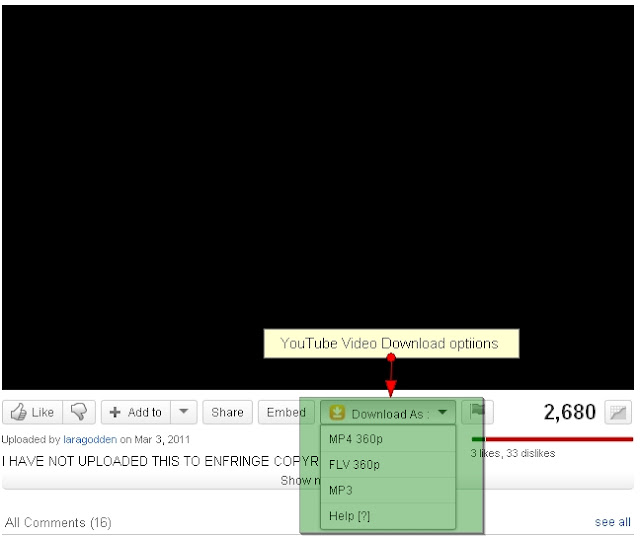
Task: Select FLV 360p download option
Action: click(x=388, y=465)
